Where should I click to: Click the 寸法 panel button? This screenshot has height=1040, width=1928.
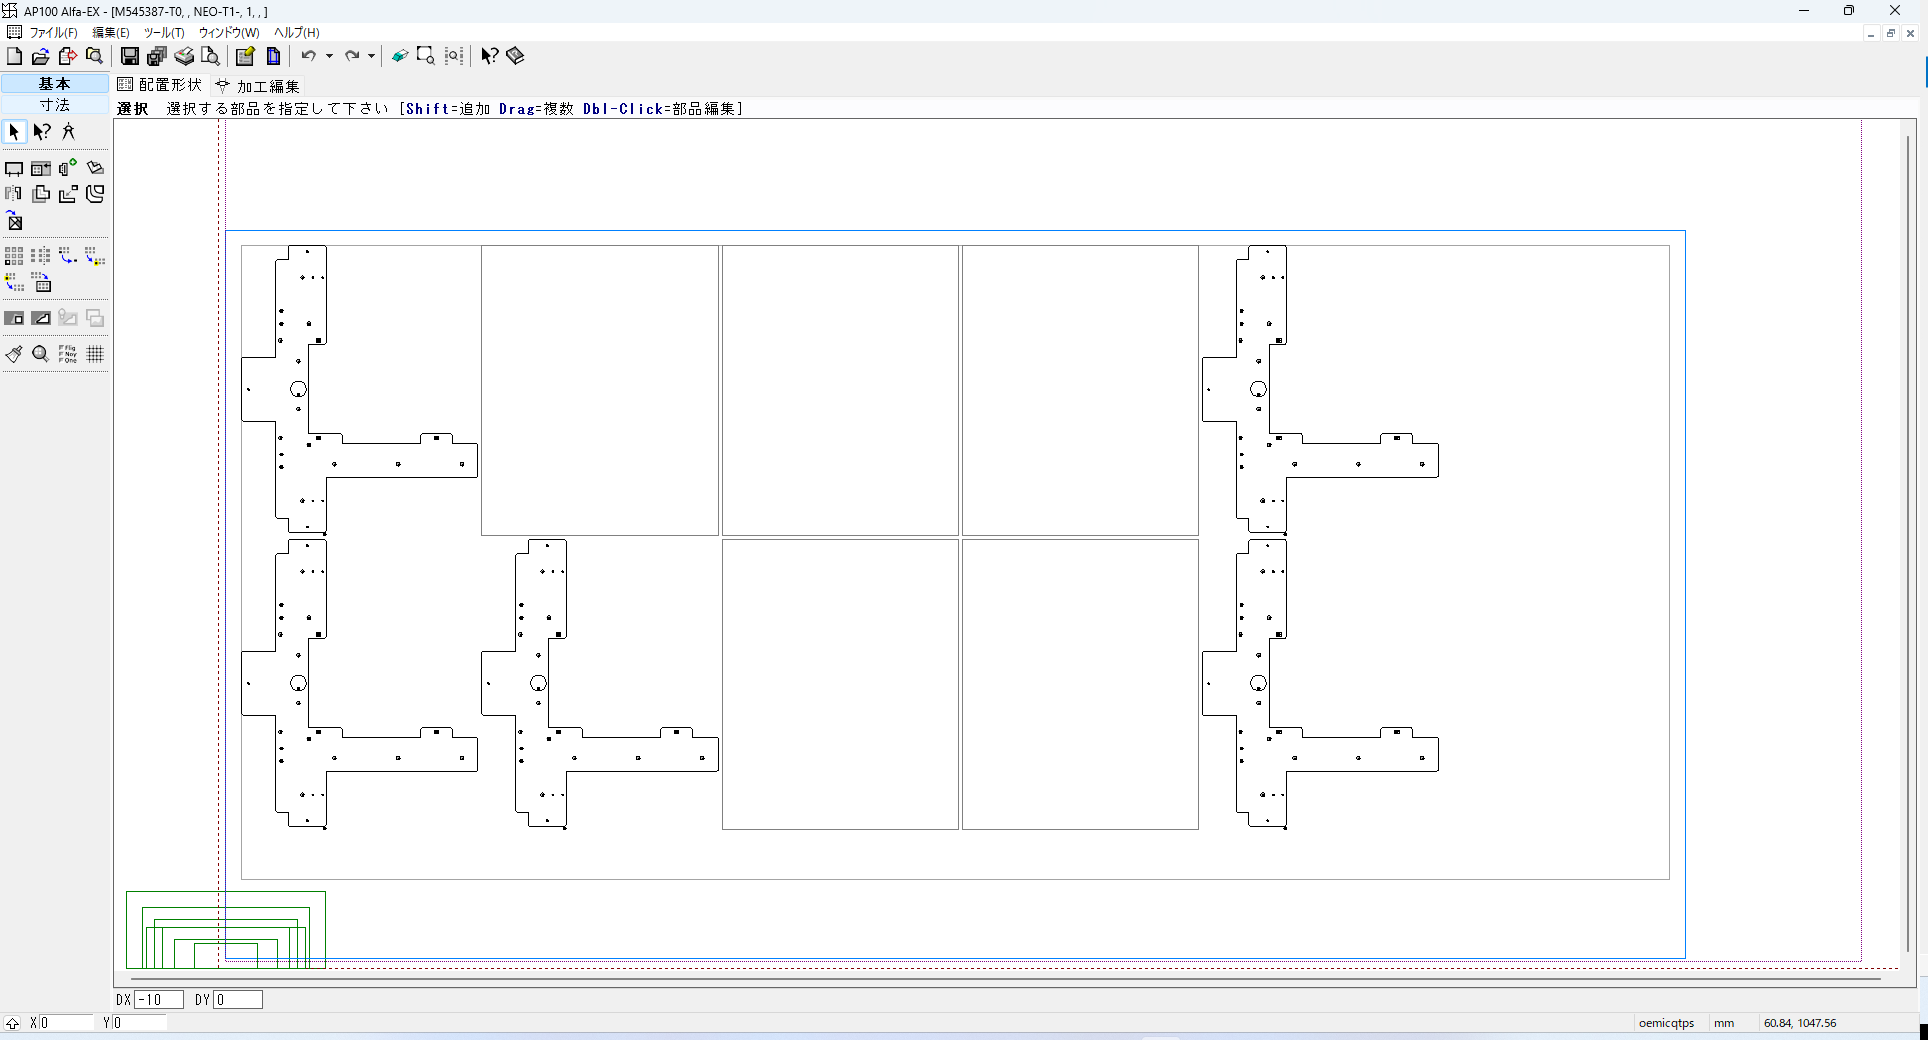55,105
